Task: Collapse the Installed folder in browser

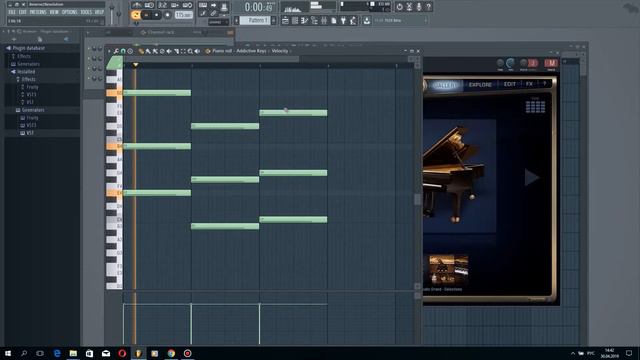Action: 13,71
